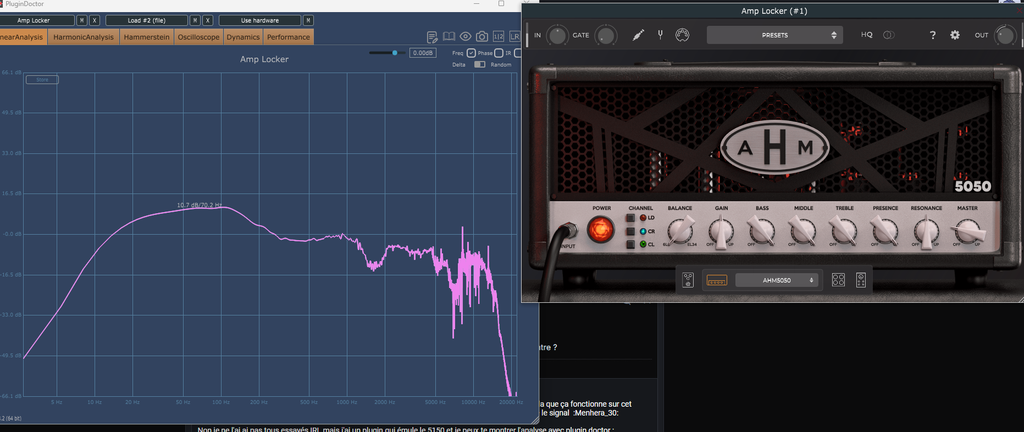Switch to the Hammerstein tab
This screenshot has height=432, width=1024.
pos(146,37)
